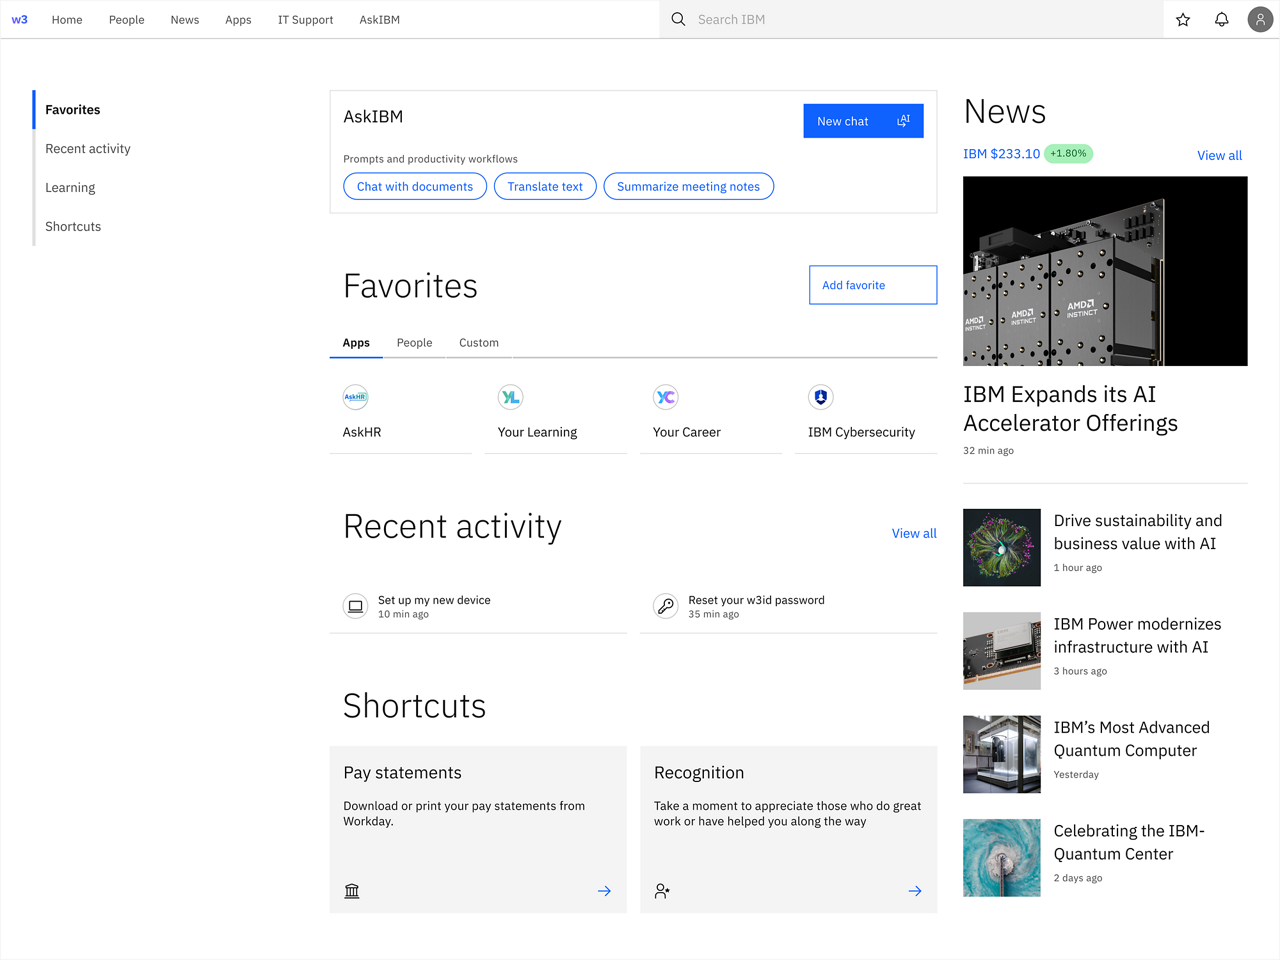View all recent activity

(x=914, y=534)
